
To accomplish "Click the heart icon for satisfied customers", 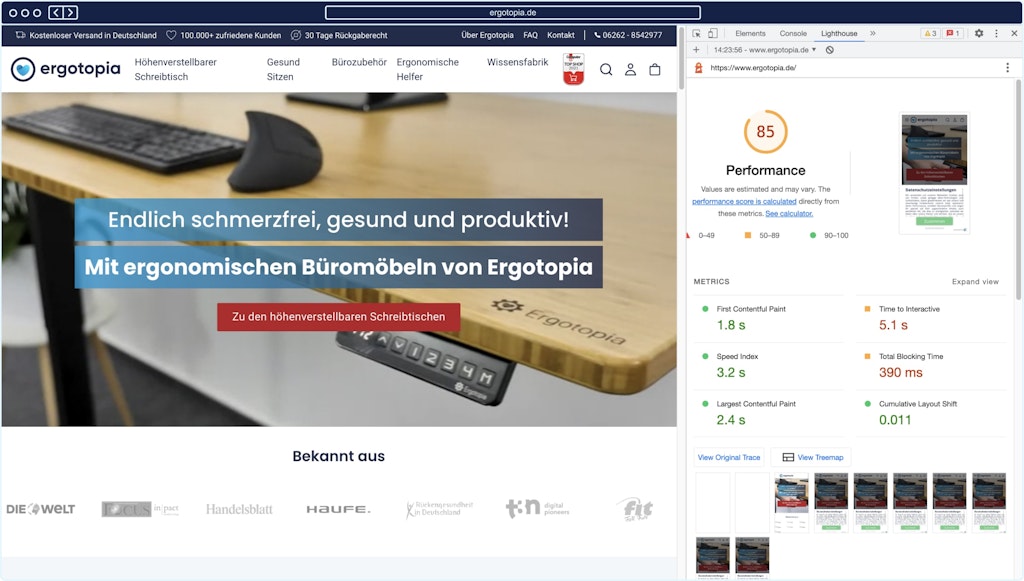I will 171,35.
